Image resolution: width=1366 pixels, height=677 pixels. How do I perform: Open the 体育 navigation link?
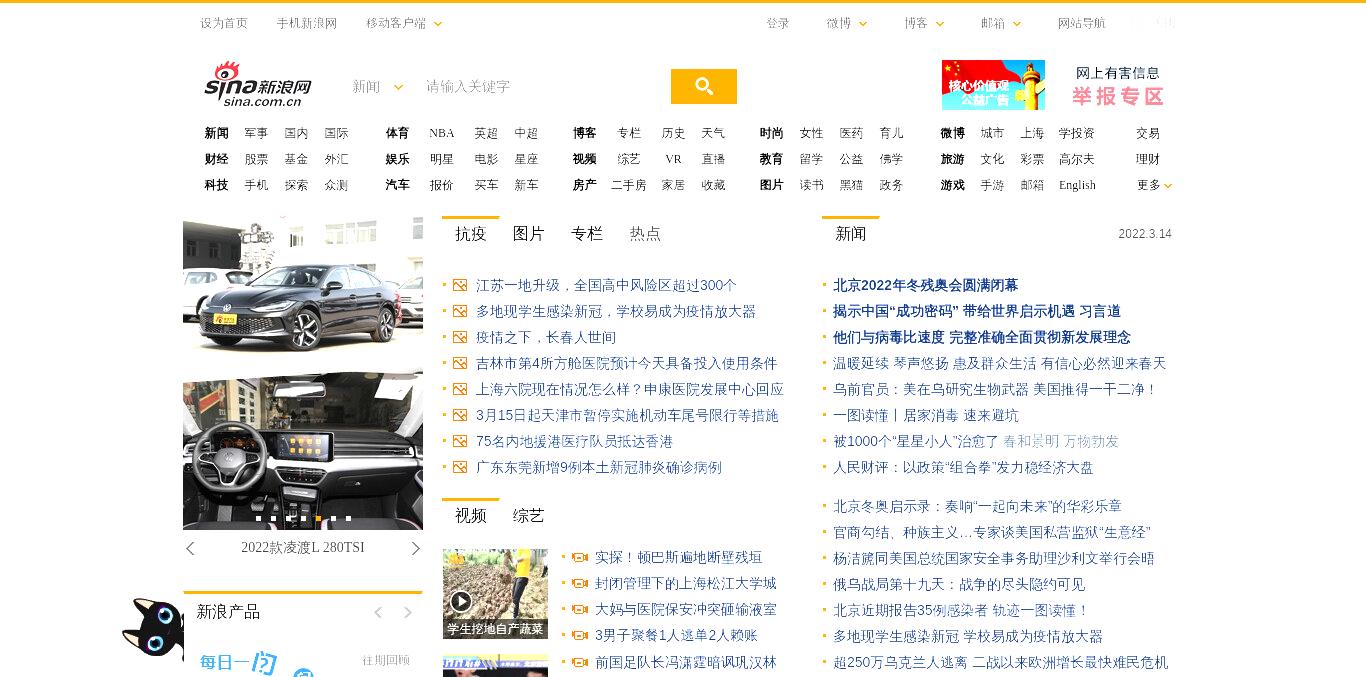[397, 133]
